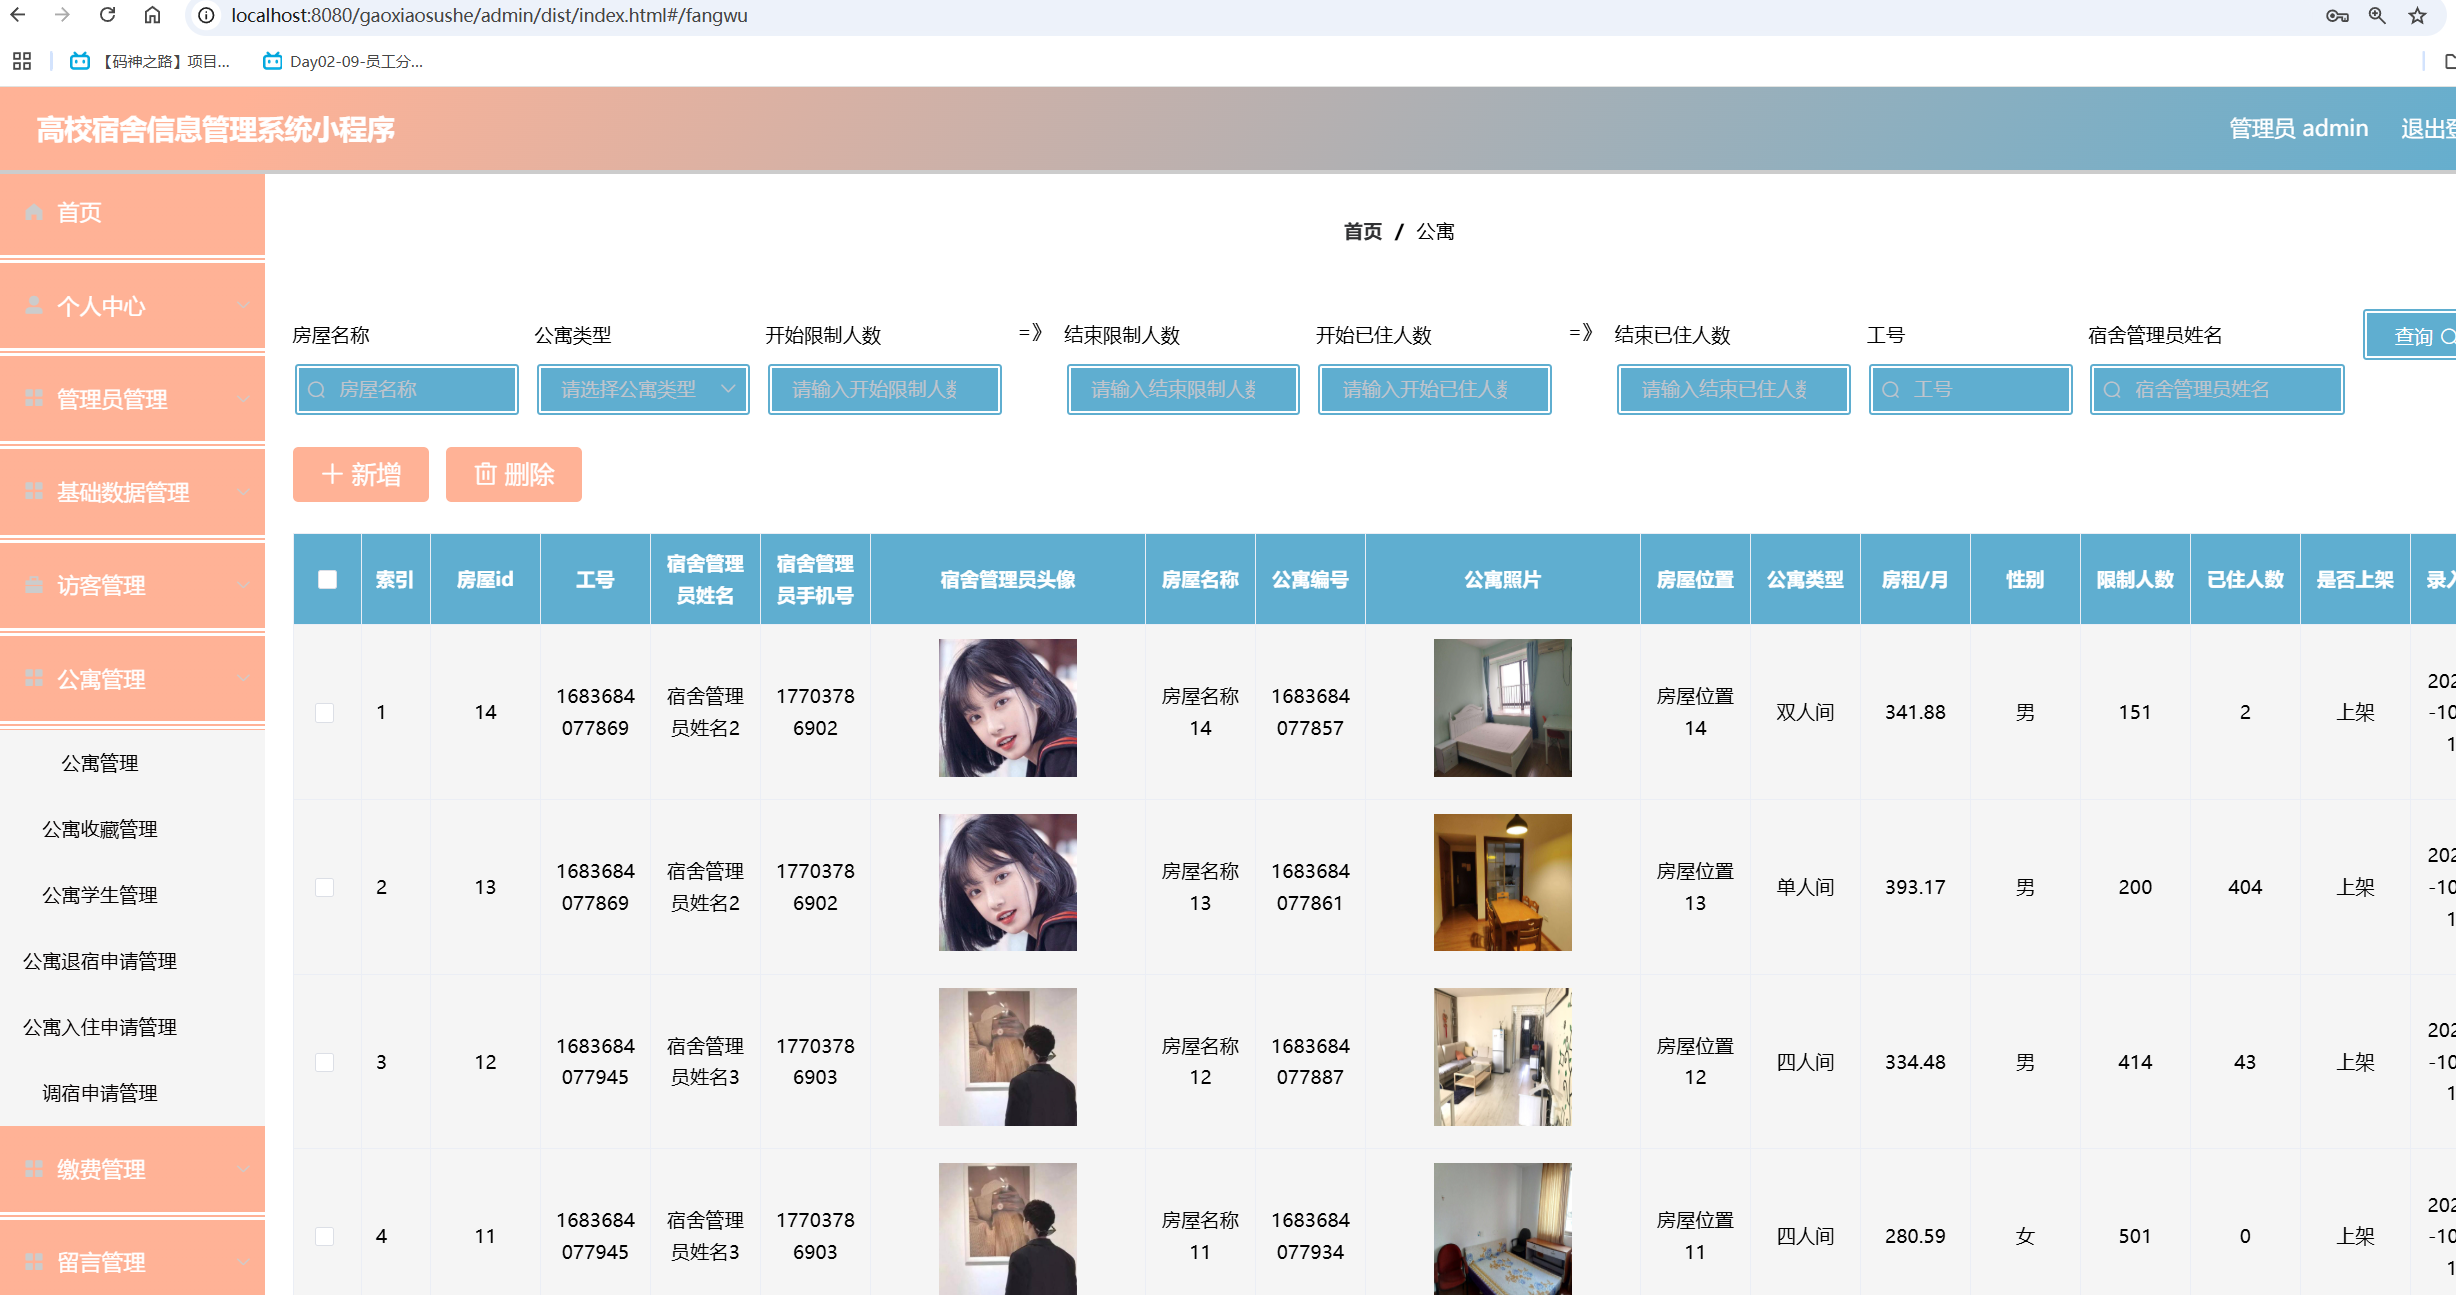Open the 首页 sidebar menu item

pos(132,213)
